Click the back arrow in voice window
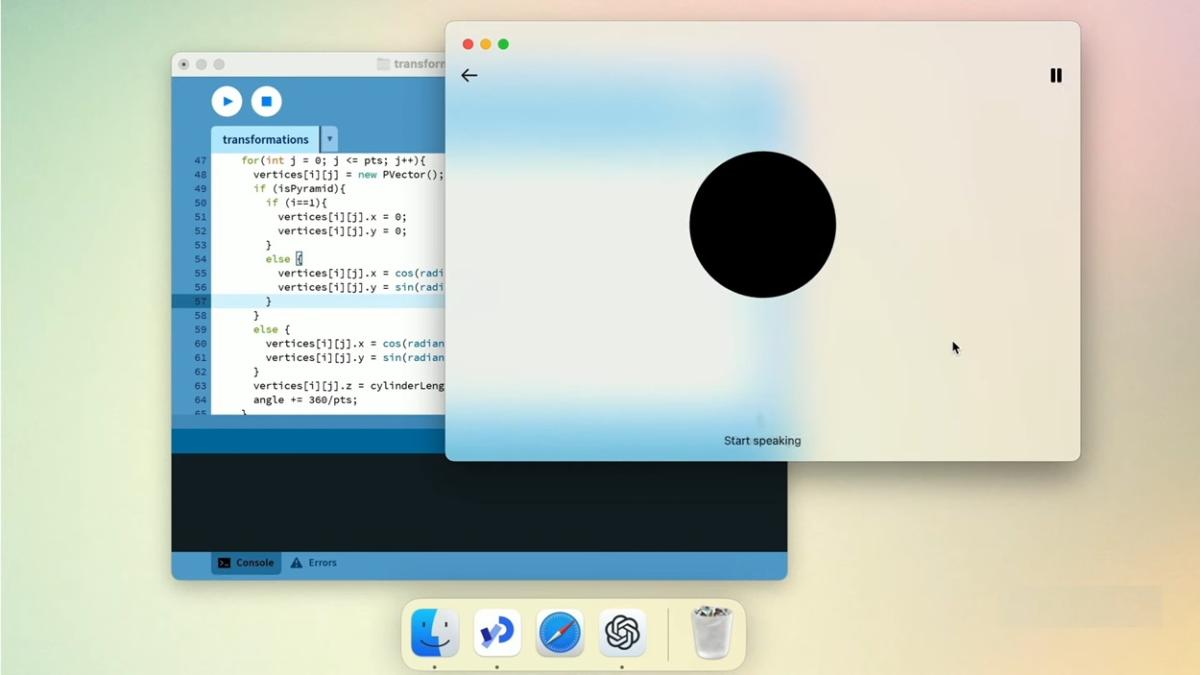This screenshot has height=675, width=1200. (469, 75)
